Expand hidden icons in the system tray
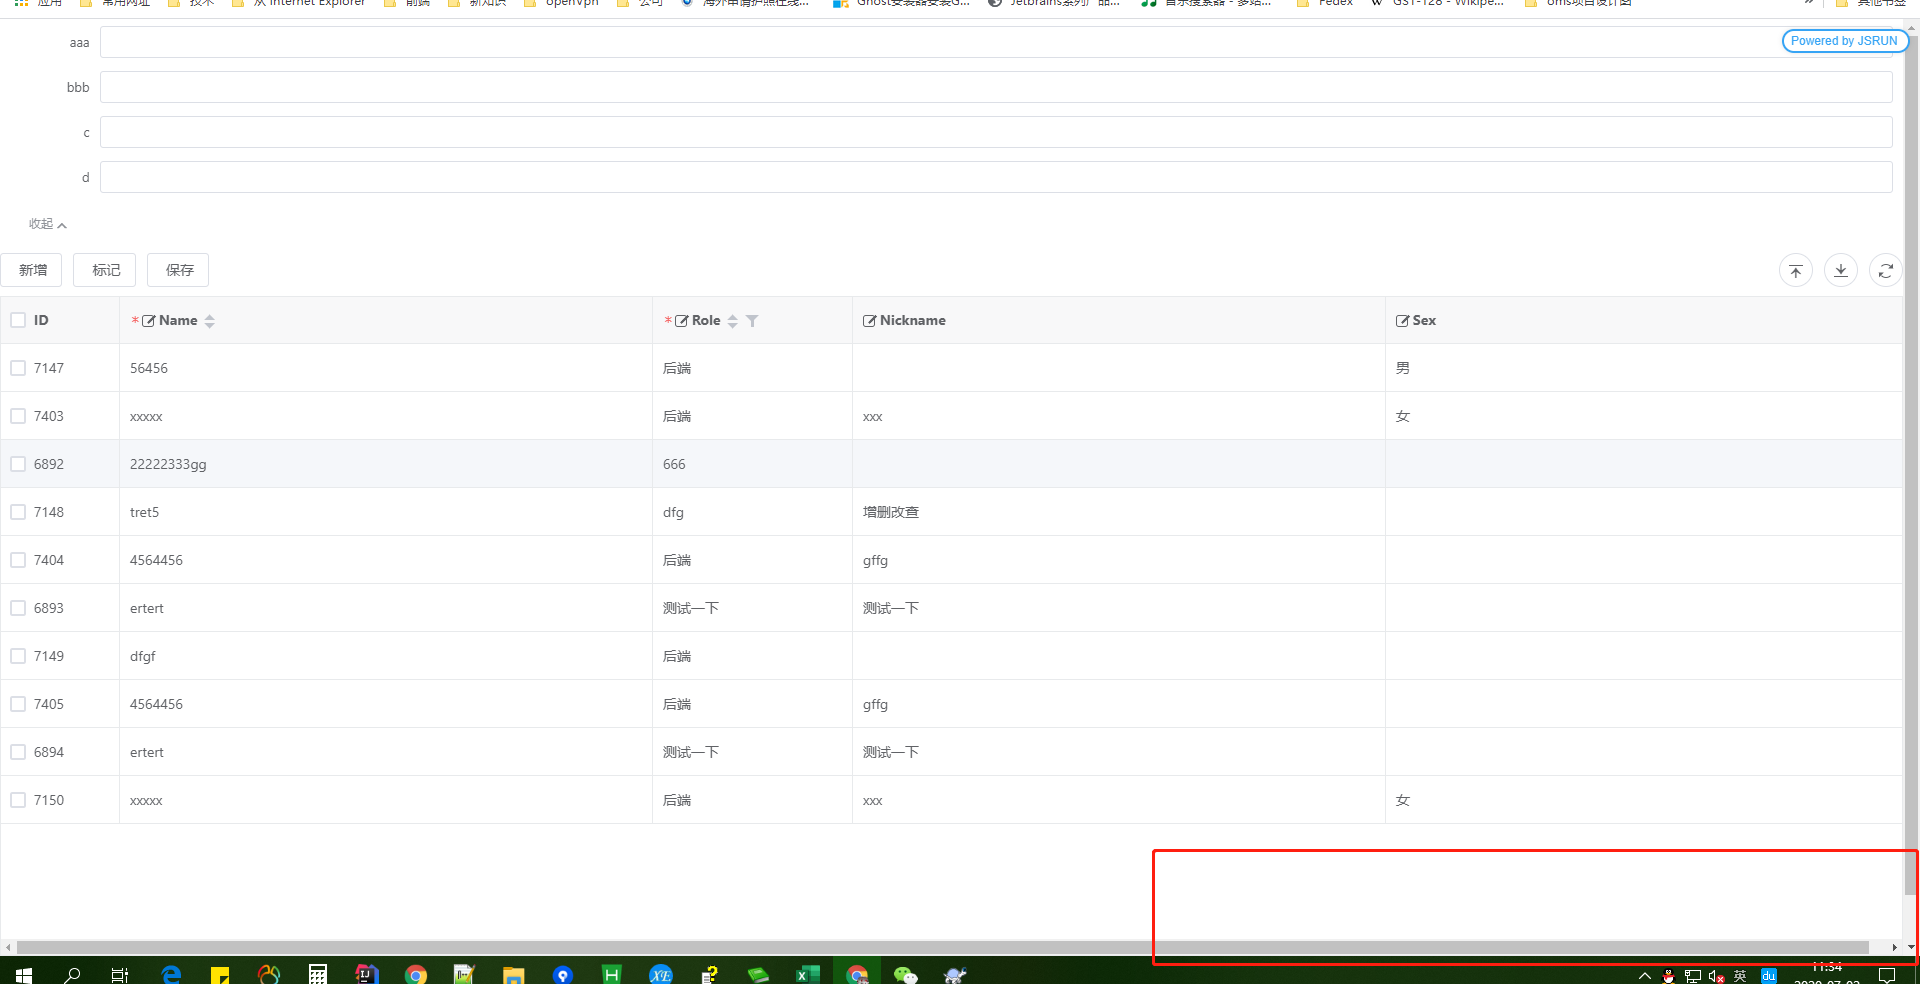1920x984 pixels. (1644, 974)
